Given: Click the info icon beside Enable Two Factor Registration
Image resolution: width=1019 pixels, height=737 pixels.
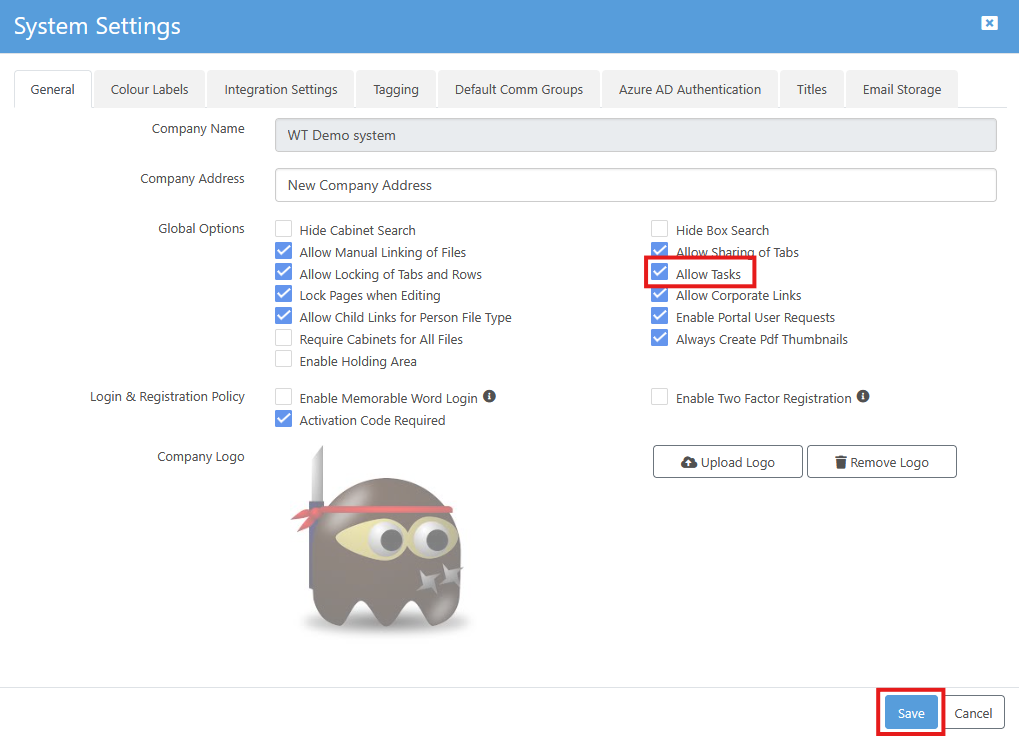Looking at the screenshot, I should point(863,396).
